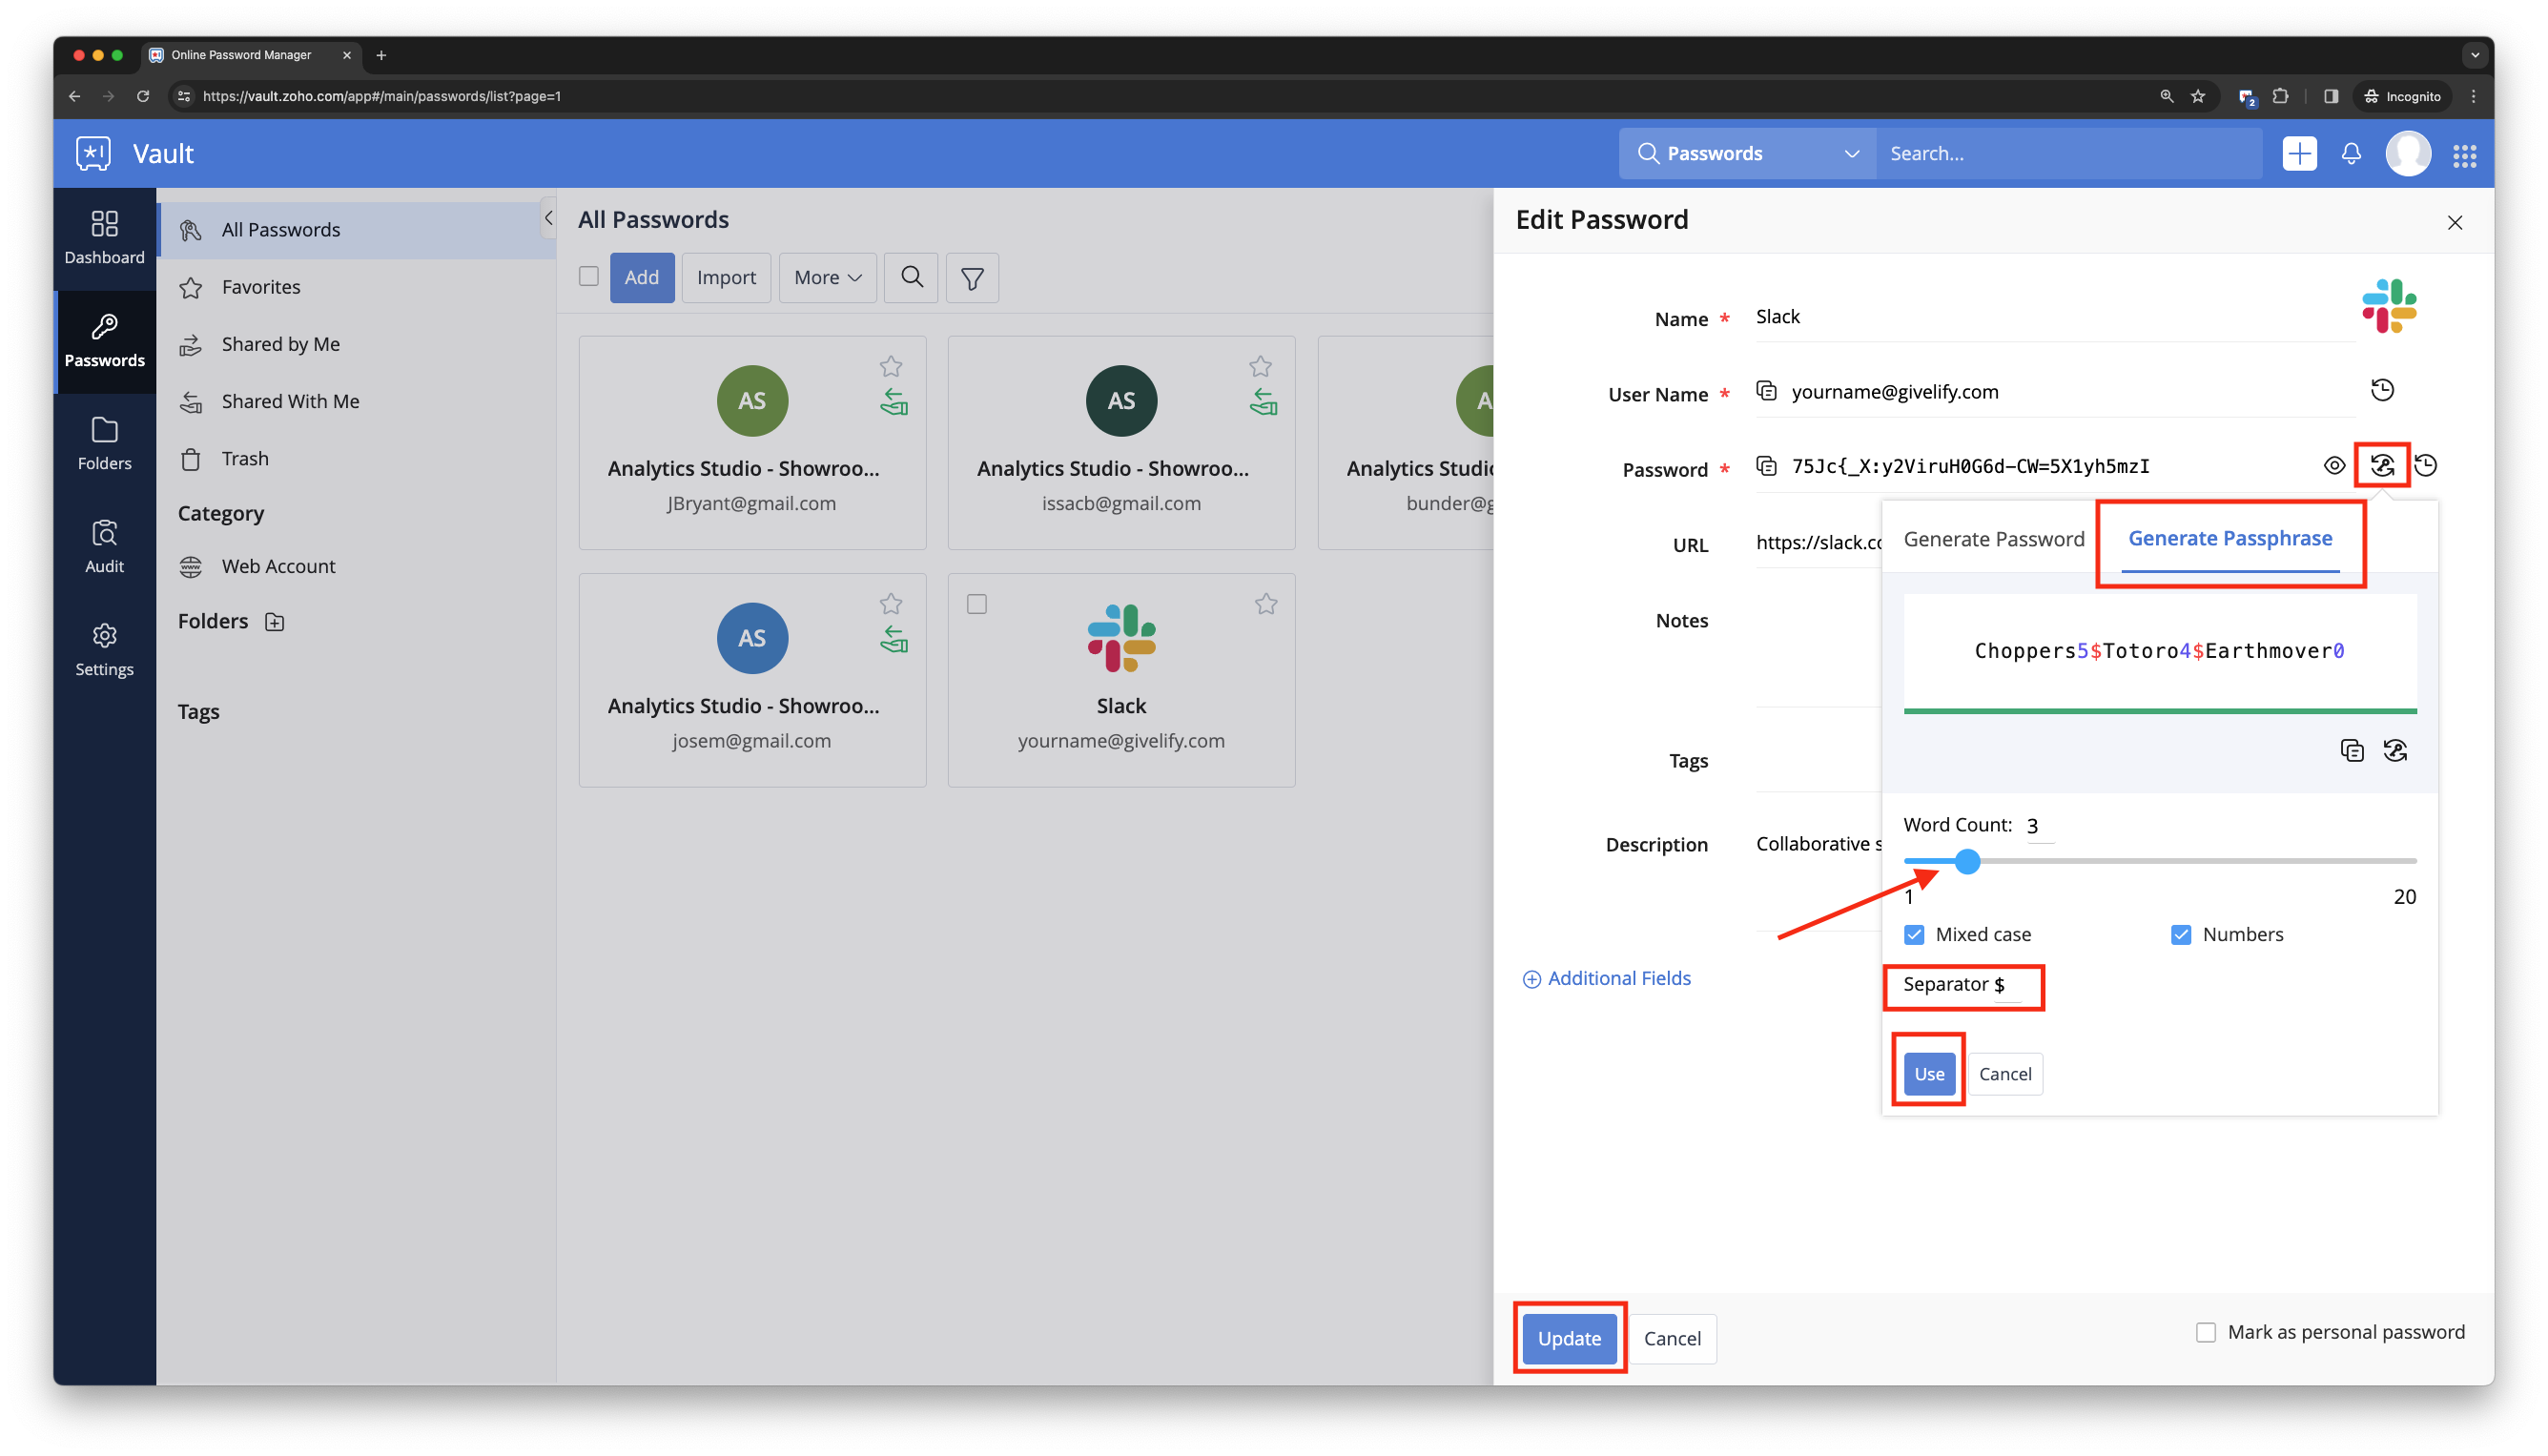2548x1456 pixels.
Task: Add a new folder with plus icon
Action: click(x=274, y=622)
